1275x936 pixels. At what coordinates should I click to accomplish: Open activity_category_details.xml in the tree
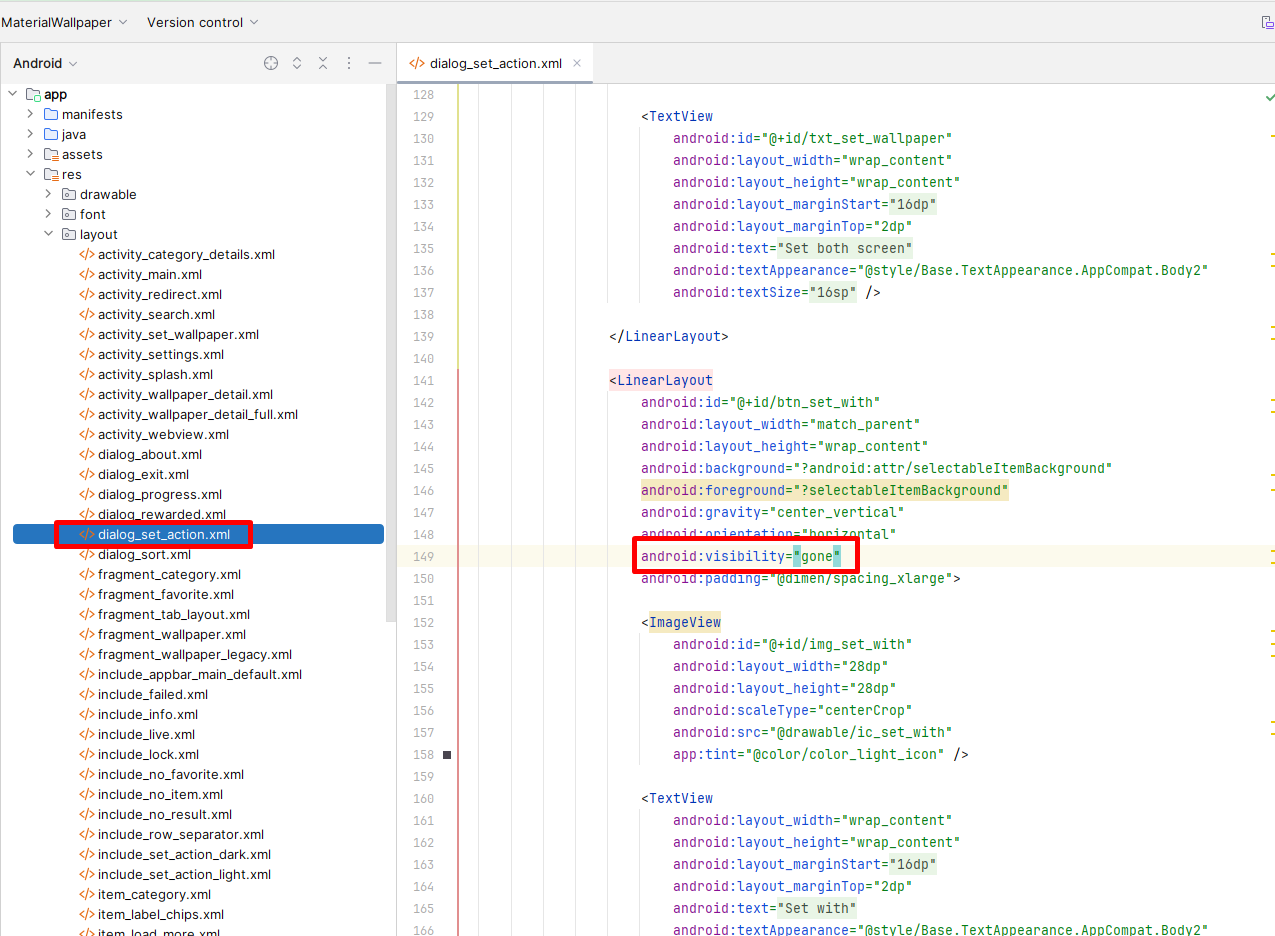[186, 254]
